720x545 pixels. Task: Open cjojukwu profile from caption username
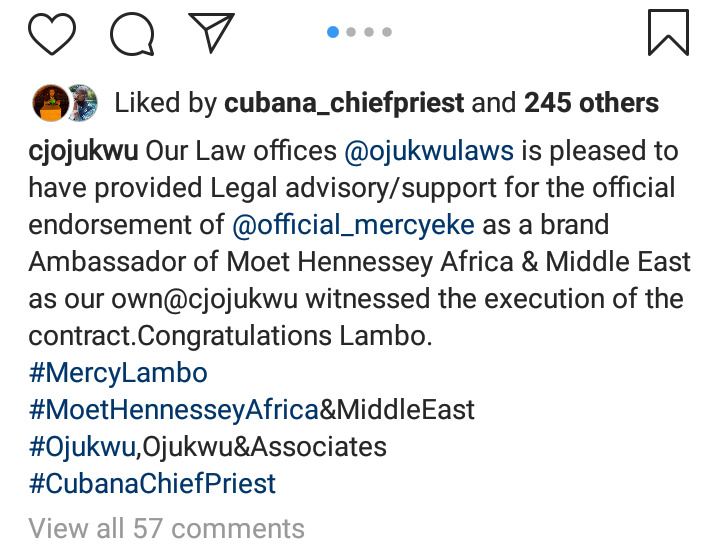point(83,152)
